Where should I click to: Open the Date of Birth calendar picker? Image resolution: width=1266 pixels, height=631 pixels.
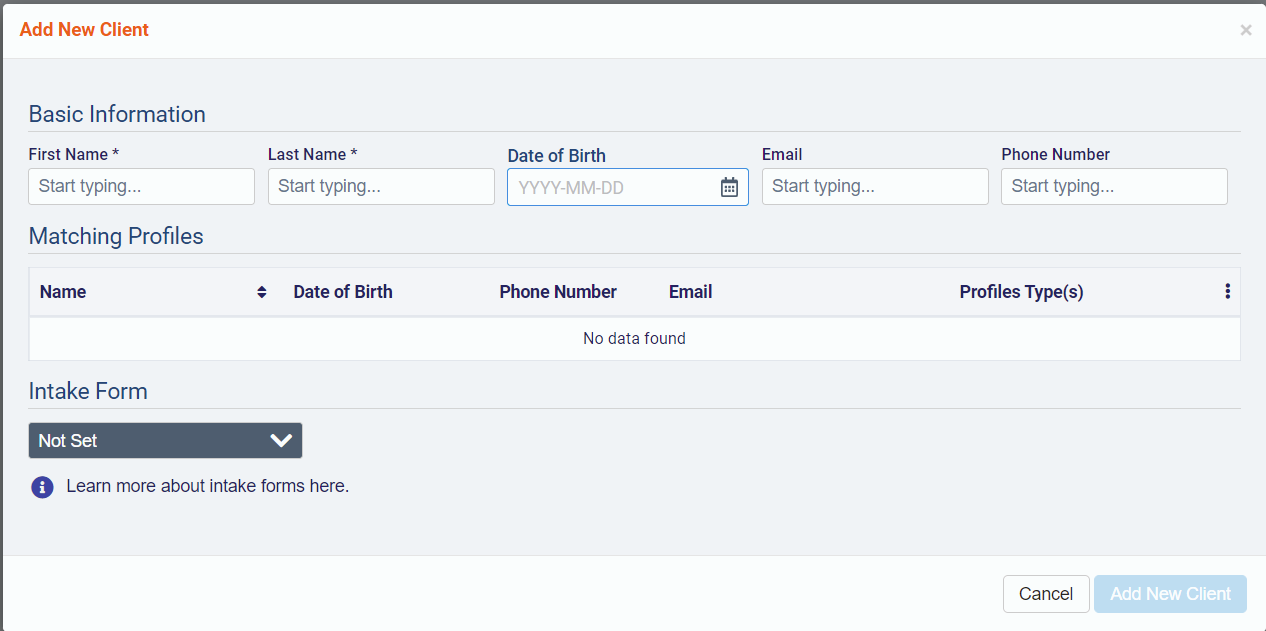[x=729, y=187]
